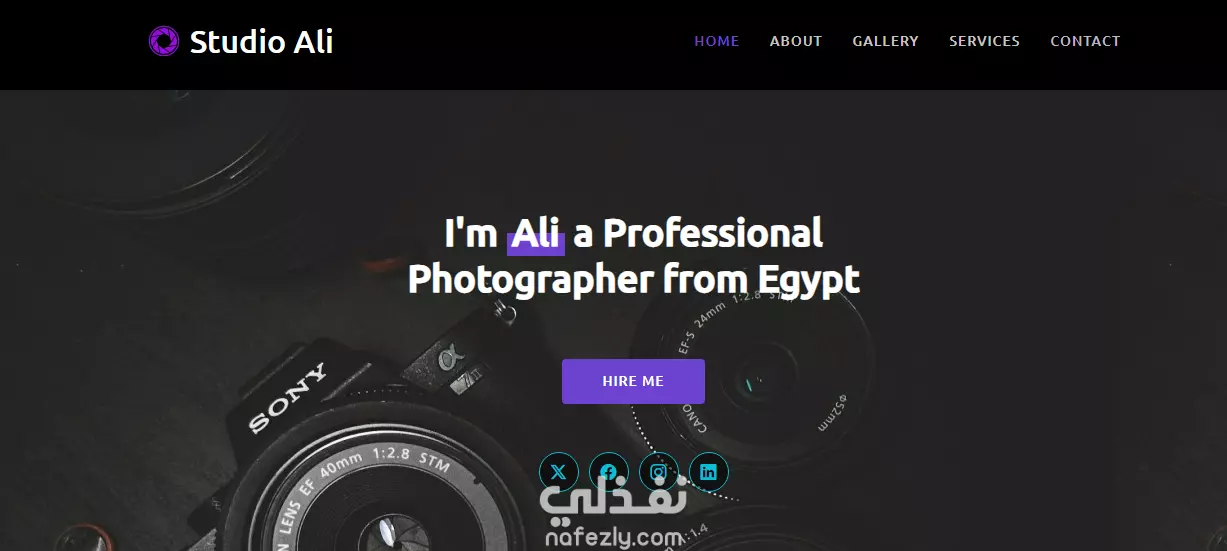Click the heading line 'Photographer from Egypt'
The image size is (1227, 551).
tap(634, 279)
